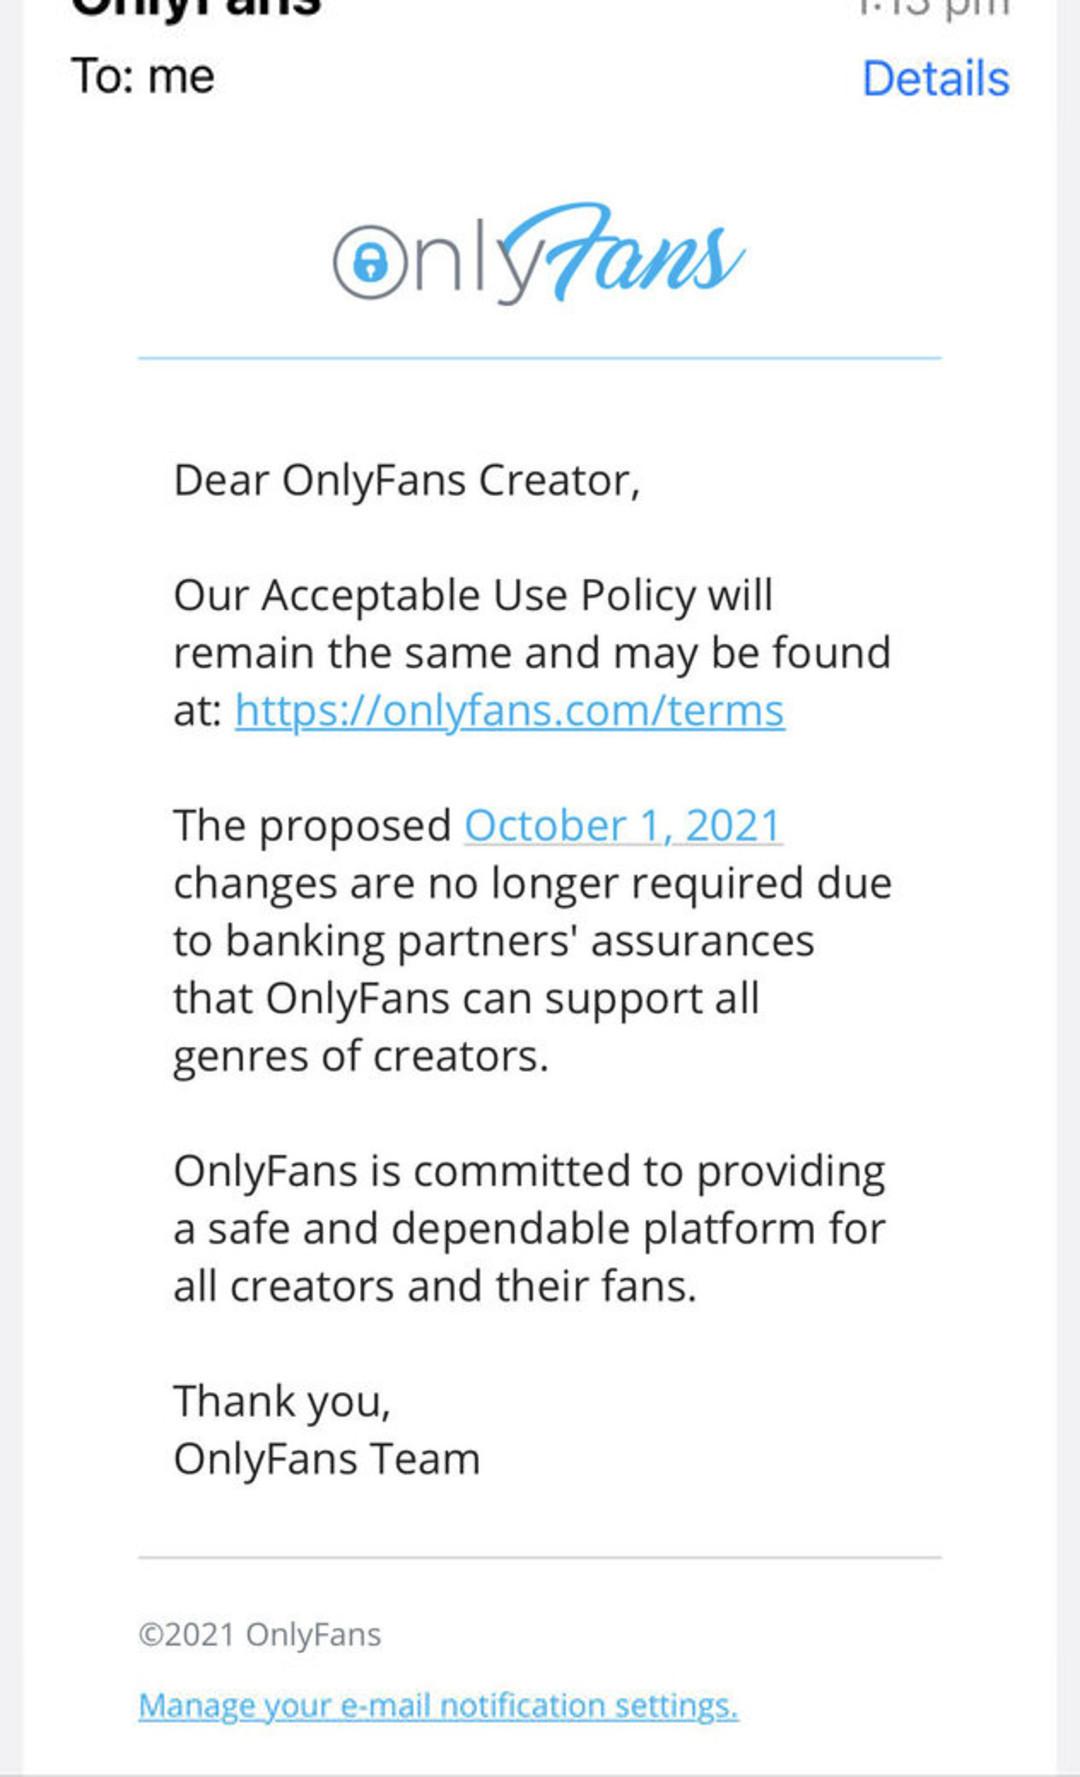Click the 'to banking partners' assurances' line
This screenshot has height=1777, width=1080.
[494, 941]
